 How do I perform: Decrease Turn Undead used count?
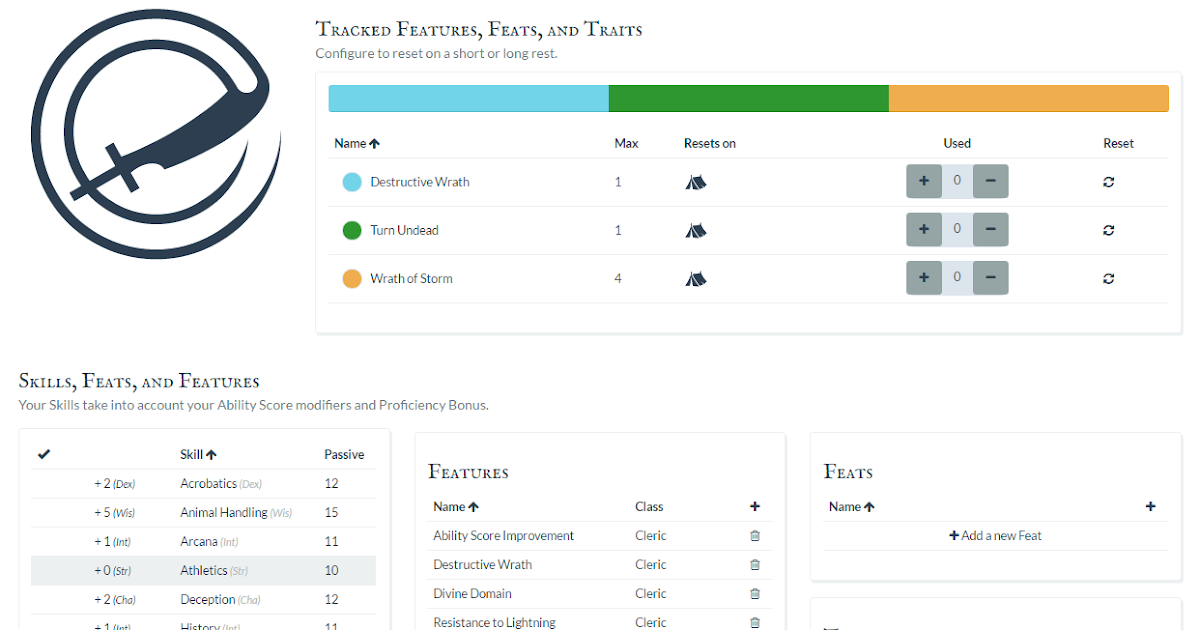[990, 230]
